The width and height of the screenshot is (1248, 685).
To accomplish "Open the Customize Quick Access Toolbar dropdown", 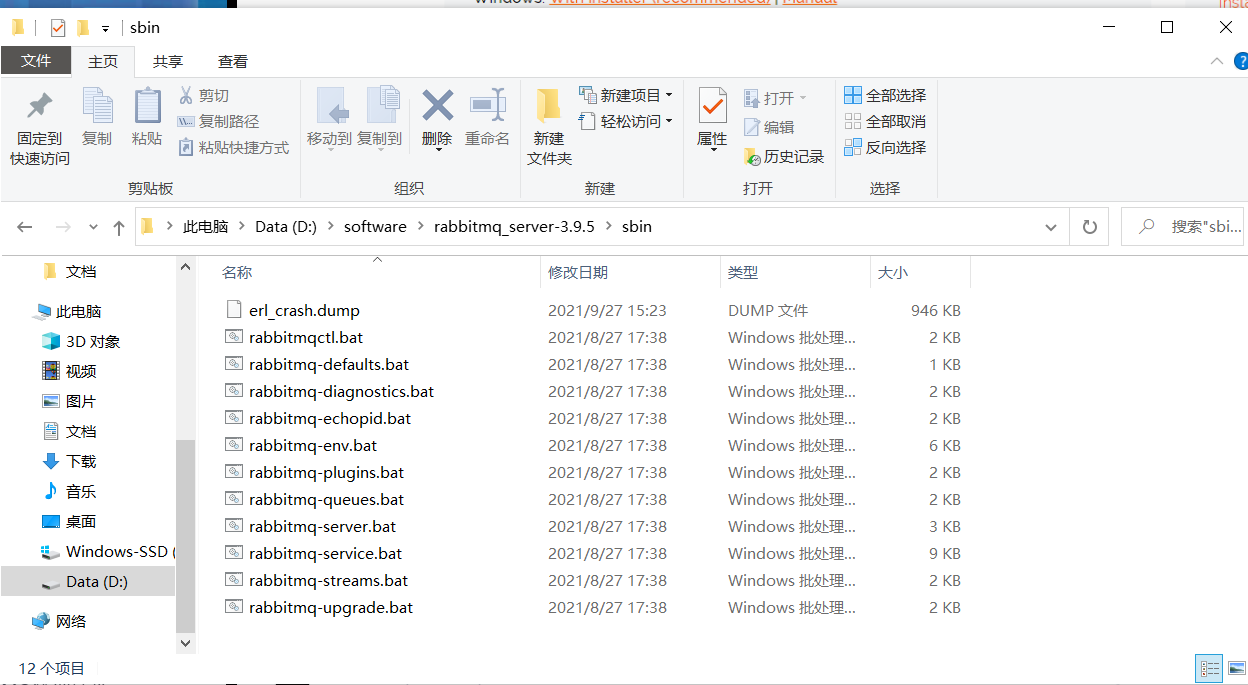I will coord(105,28).
